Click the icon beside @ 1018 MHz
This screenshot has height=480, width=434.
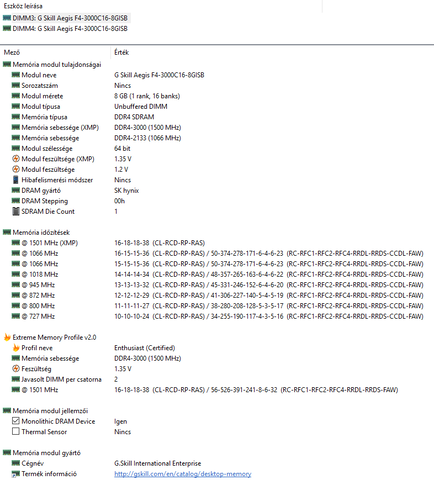[x=16, y=274]
